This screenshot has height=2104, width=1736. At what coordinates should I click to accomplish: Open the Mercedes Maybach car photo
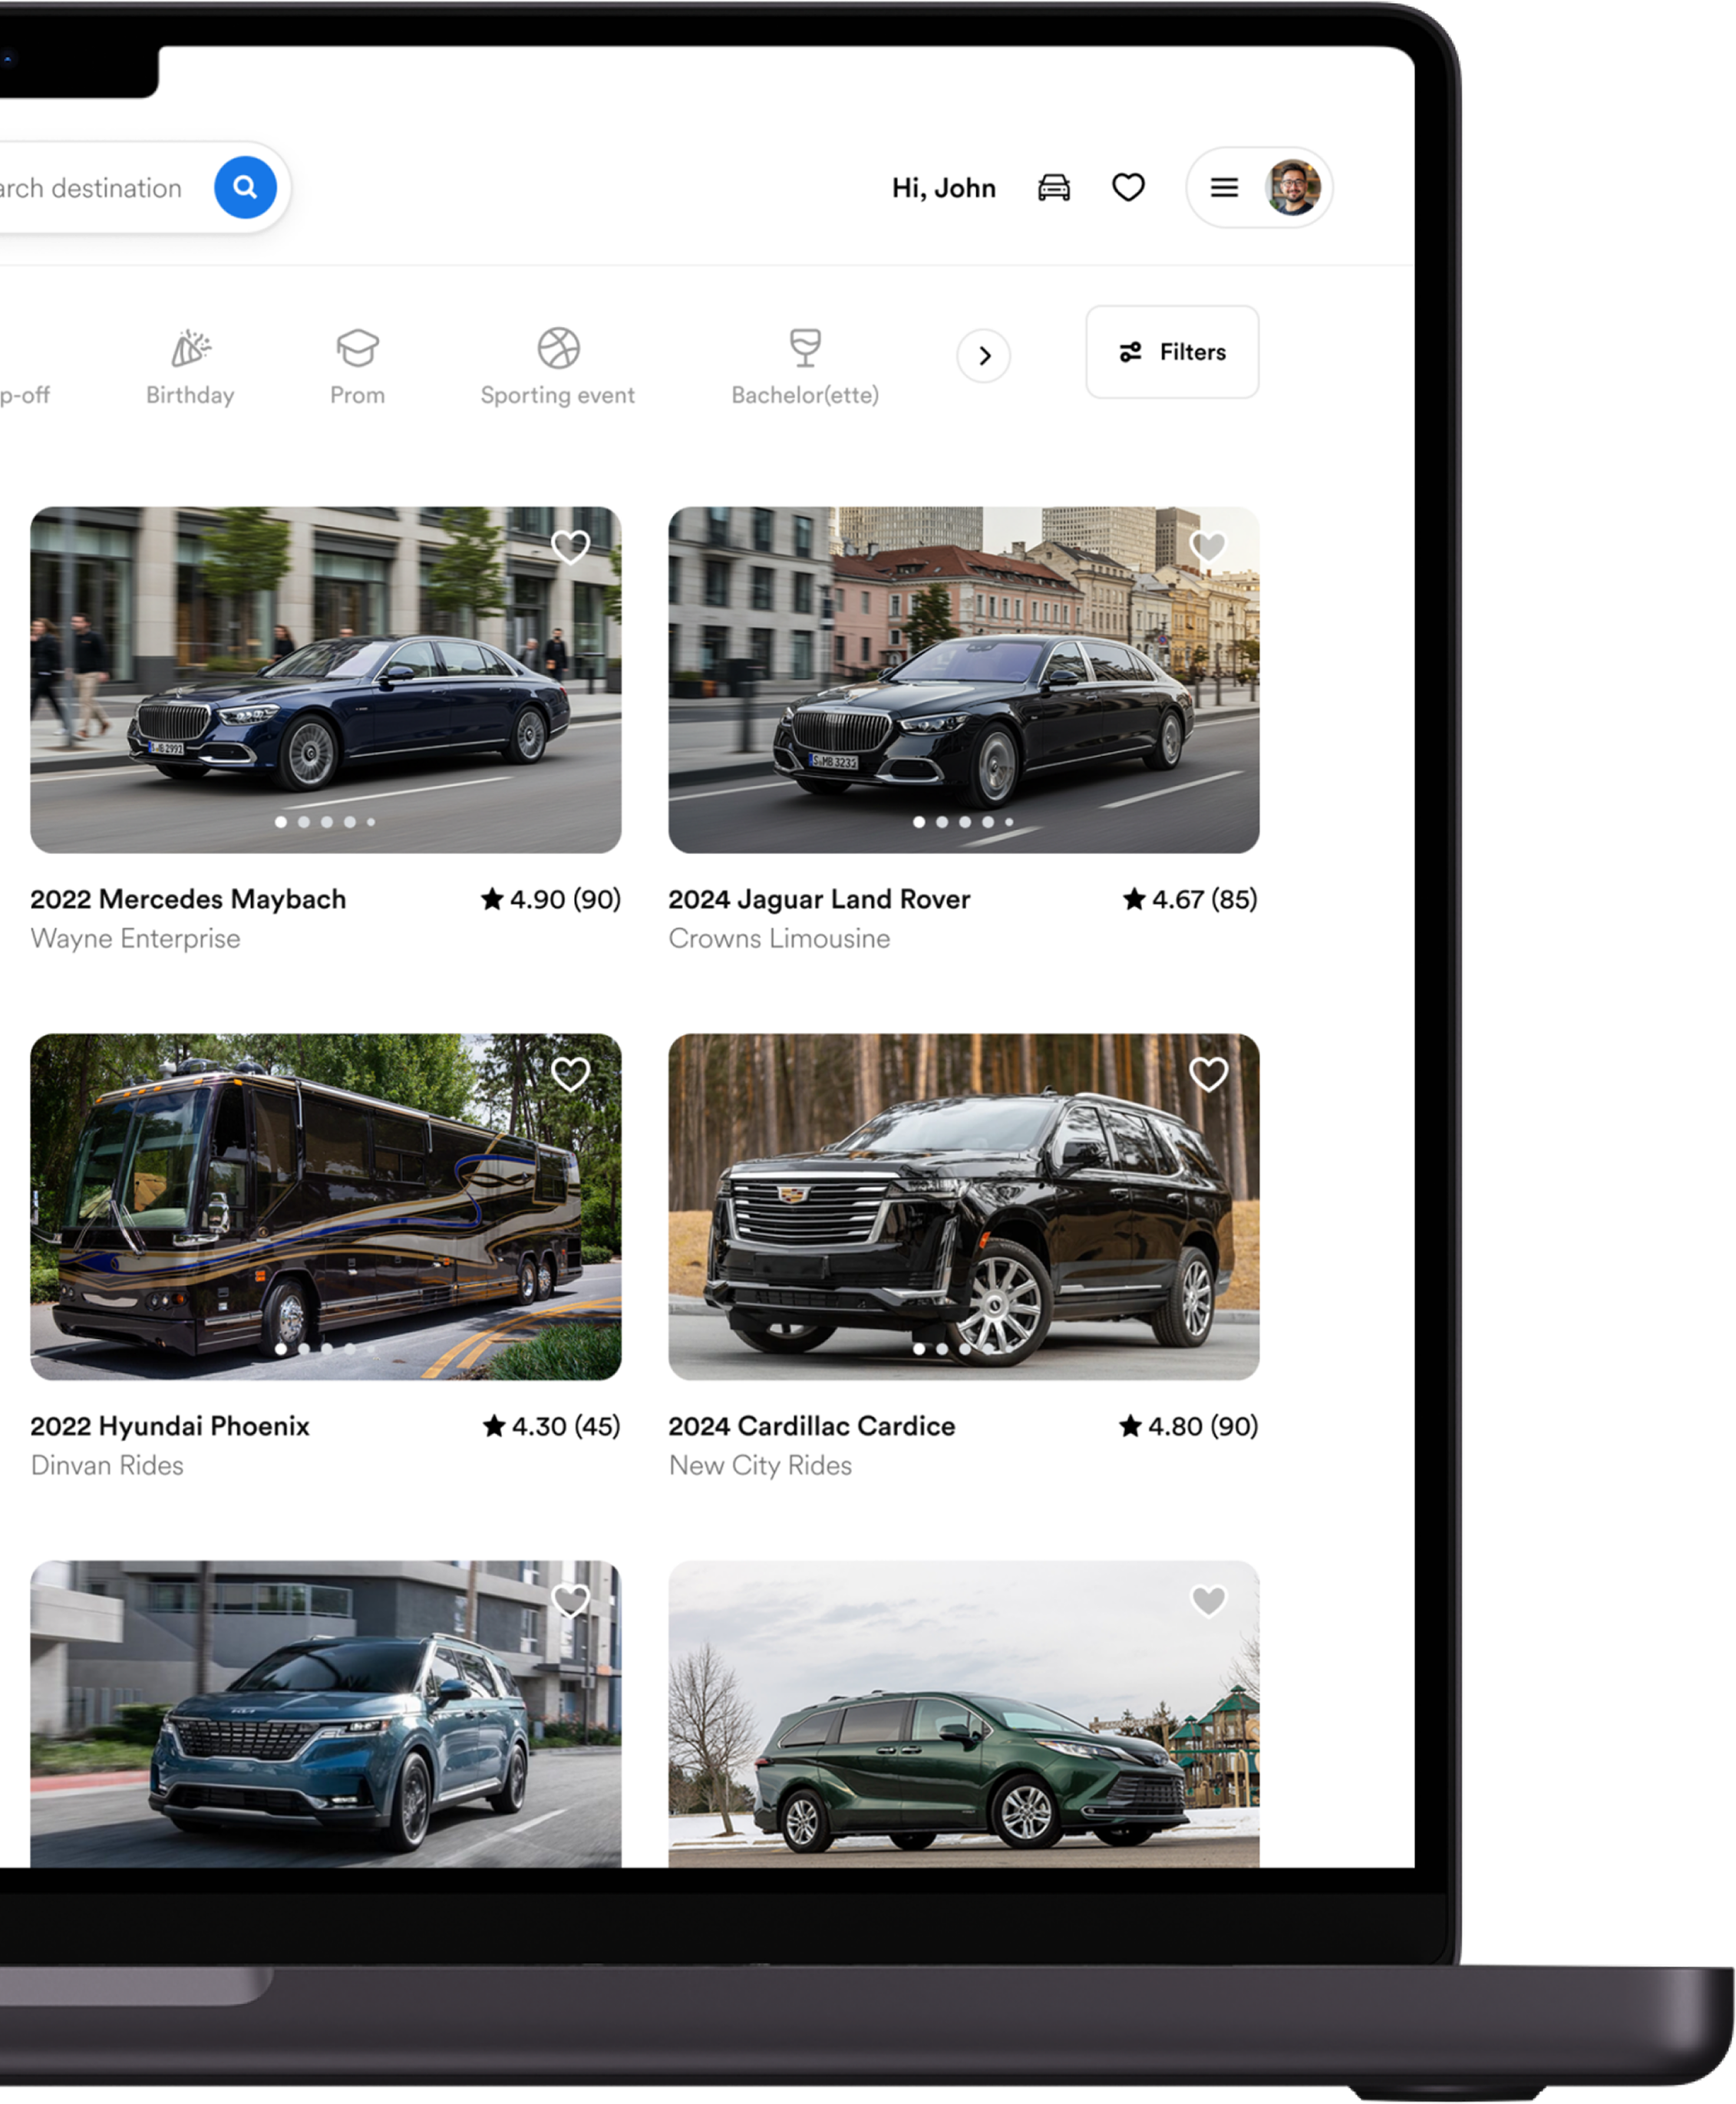pos(325,680)
